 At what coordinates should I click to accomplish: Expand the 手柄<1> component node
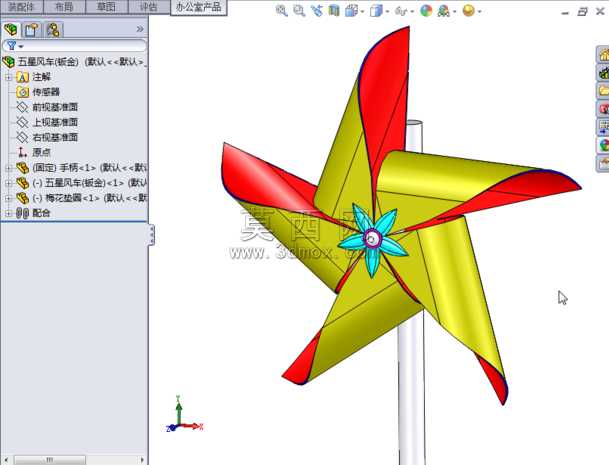8,168
